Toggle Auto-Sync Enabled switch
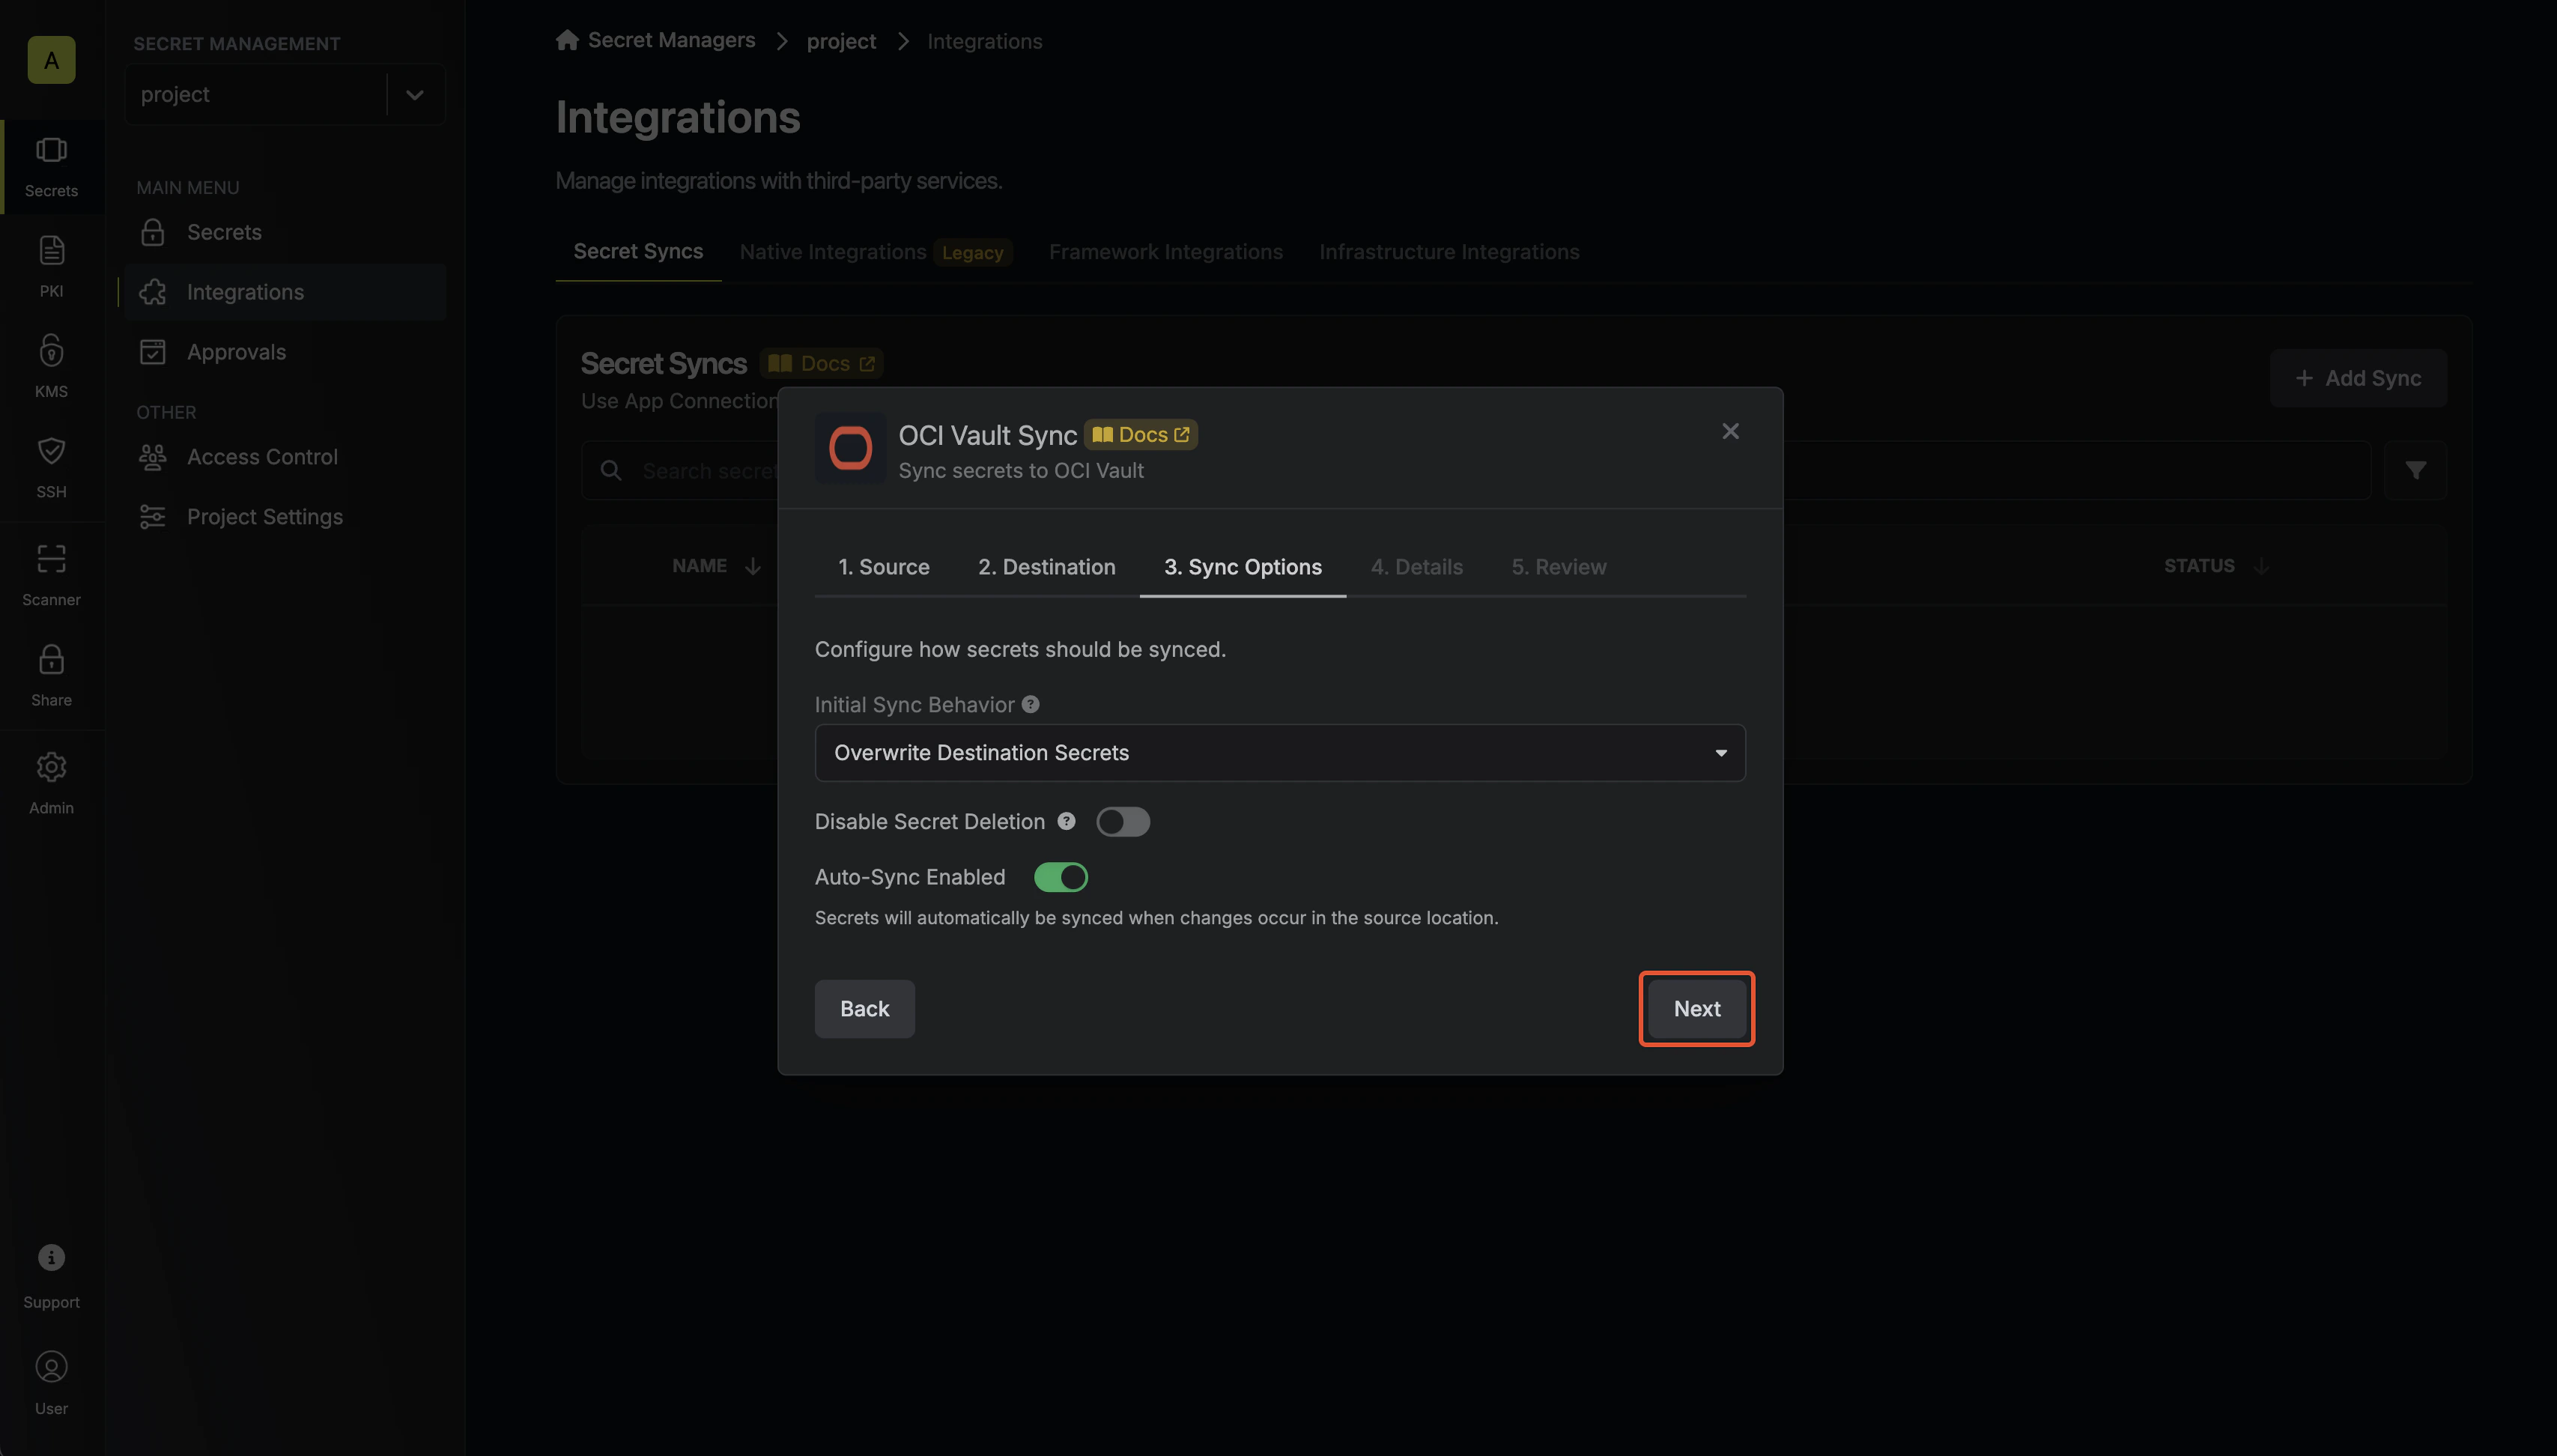 (1060, 877)
